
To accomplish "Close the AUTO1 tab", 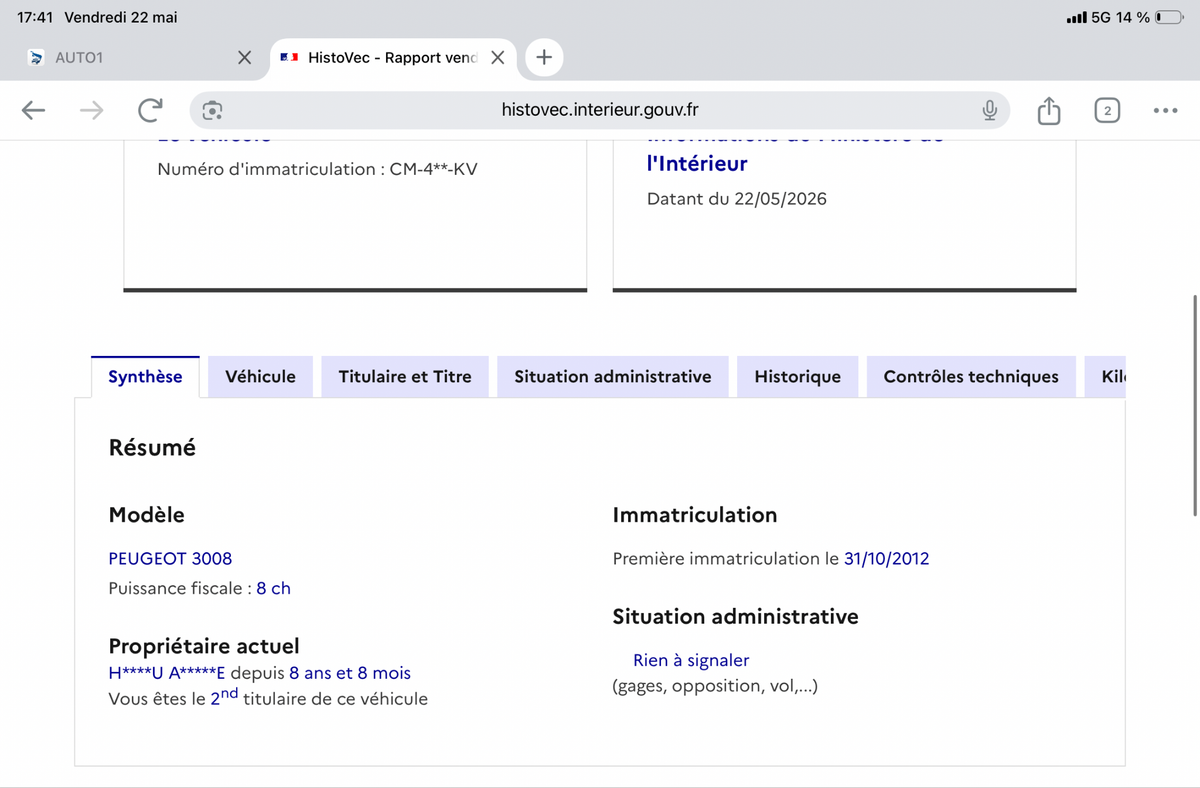I will pyautogui.click(x=244, y=58).
